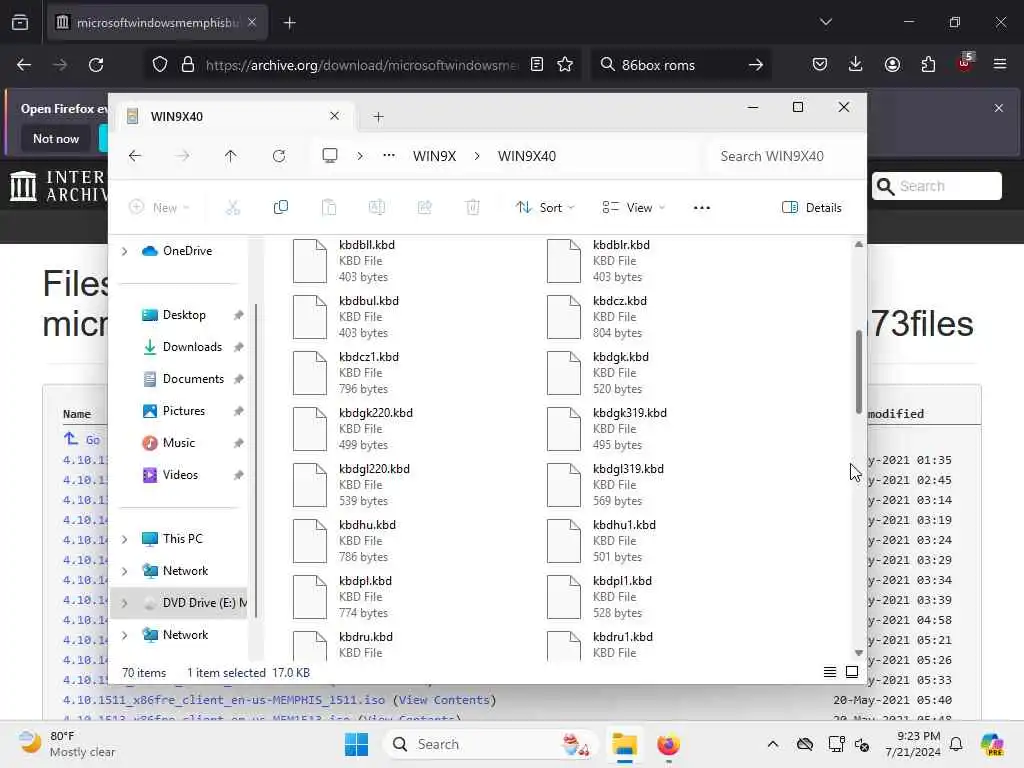This screenshot has height=768, width=1024.
Task: Dismiss the Firefox notification banner
Action: (x=998, y=108)
